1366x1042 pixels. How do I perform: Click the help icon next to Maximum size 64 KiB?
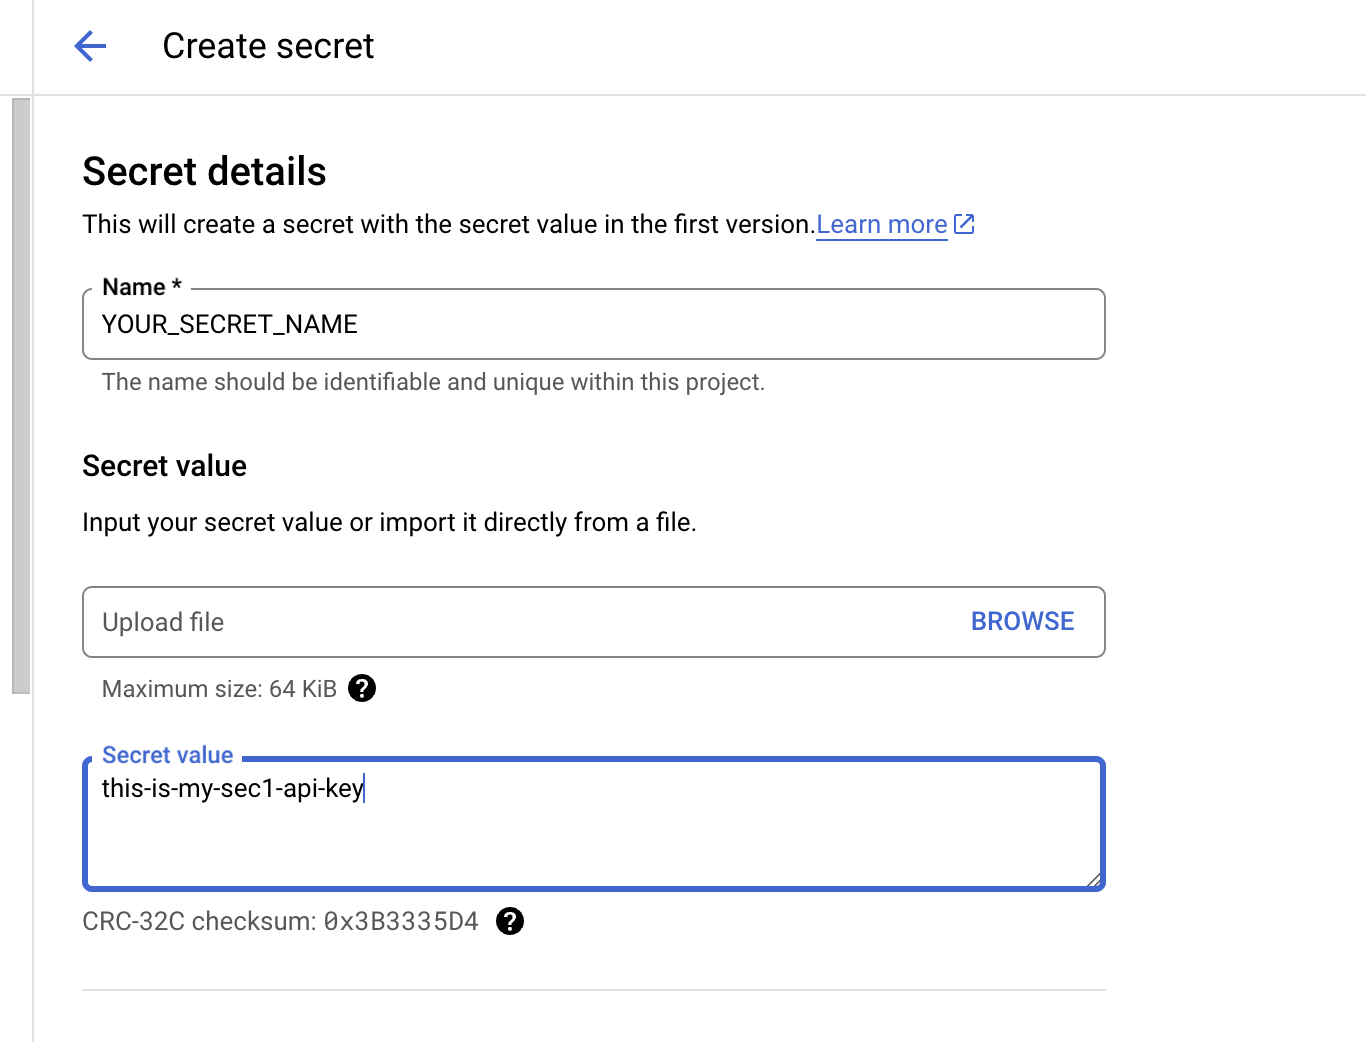pyautogui.click(x=362, y=688)
